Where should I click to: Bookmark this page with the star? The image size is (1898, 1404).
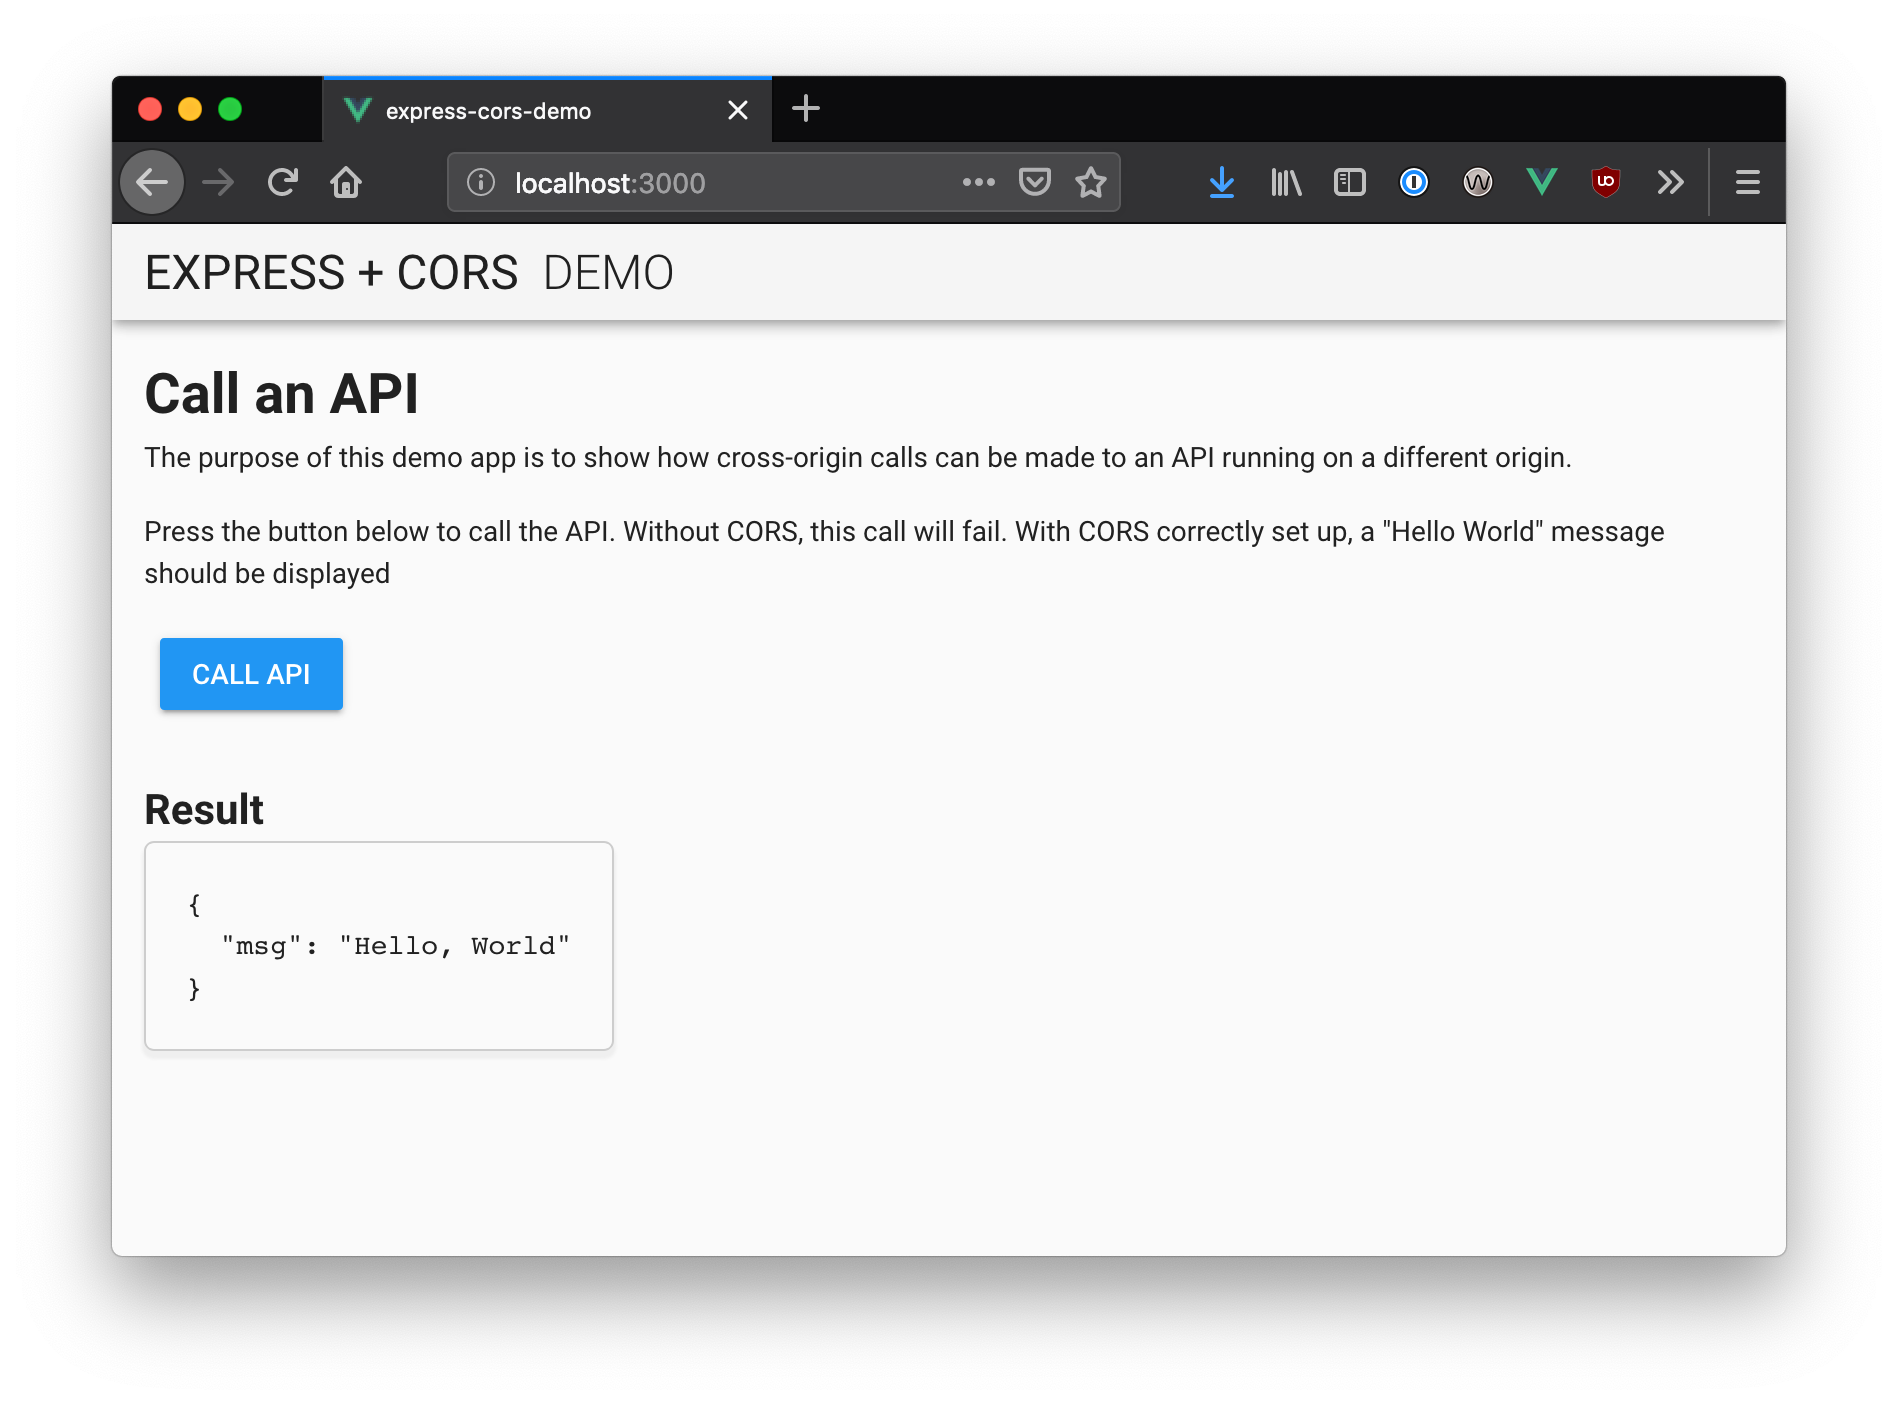(x=1091, y=183)
